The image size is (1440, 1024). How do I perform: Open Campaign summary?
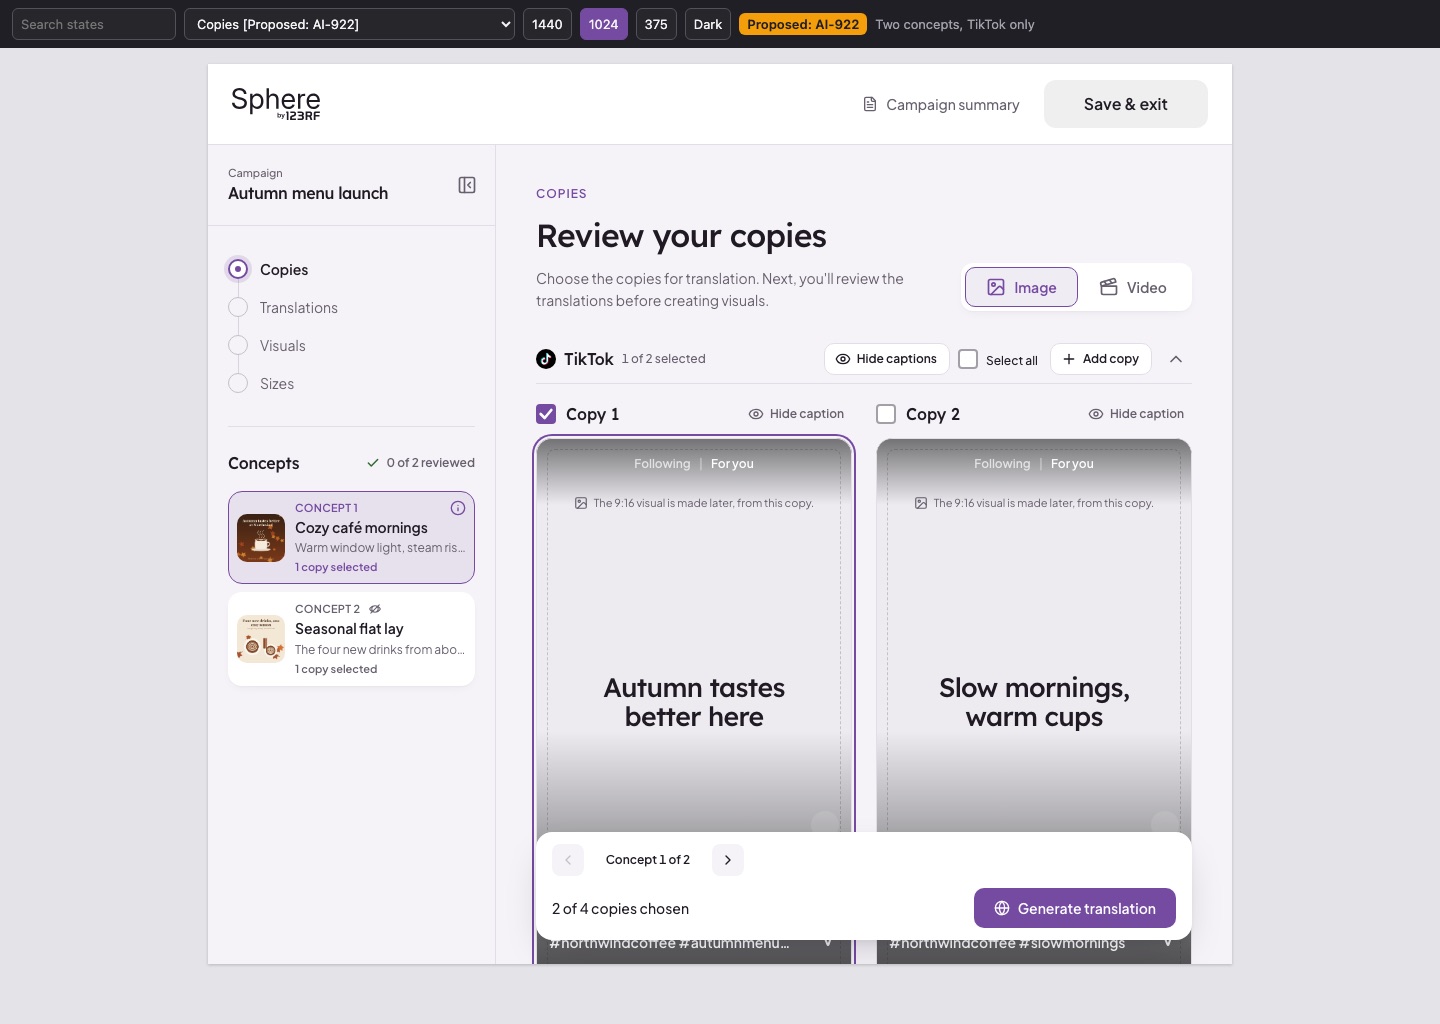[941, 105]
